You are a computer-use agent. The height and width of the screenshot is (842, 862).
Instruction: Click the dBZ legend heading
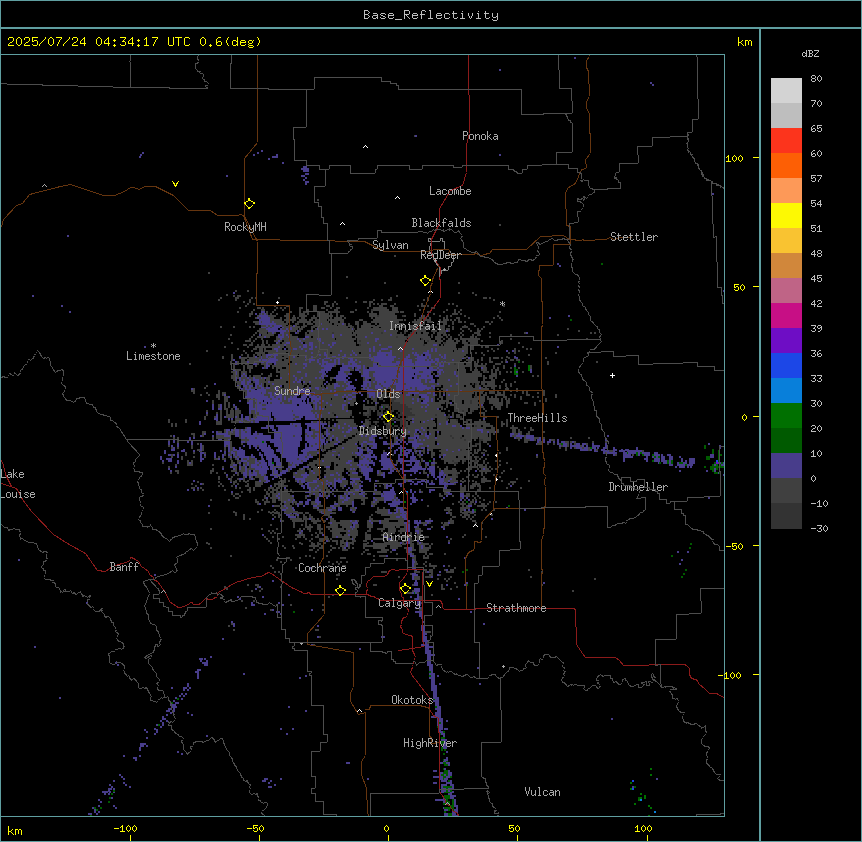(x=810, y=53)
